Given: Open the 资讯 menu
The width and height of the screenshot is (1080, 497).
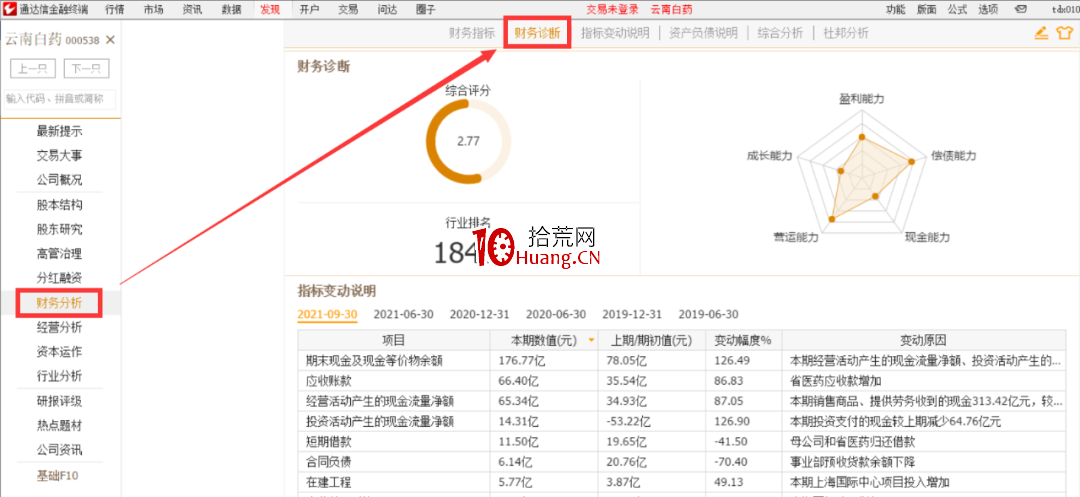Looking at the screenshot, I should 192,10.
